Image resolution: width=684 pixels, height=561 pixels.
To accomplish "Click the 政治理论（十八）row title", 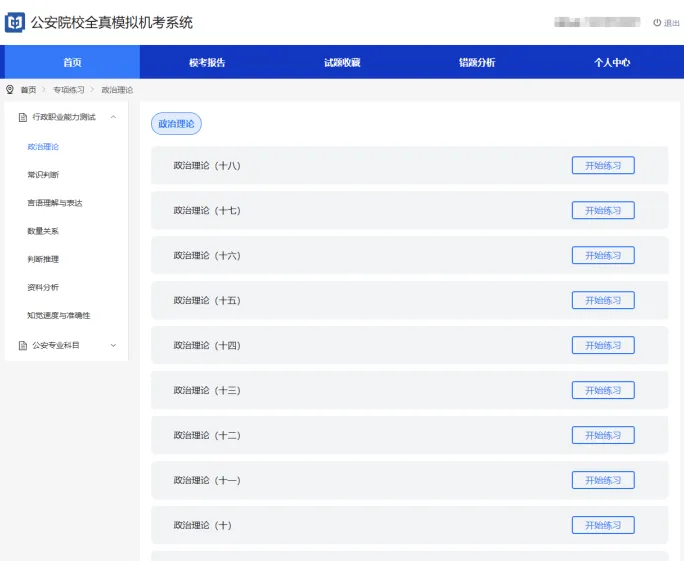I will tap(207, 165).
